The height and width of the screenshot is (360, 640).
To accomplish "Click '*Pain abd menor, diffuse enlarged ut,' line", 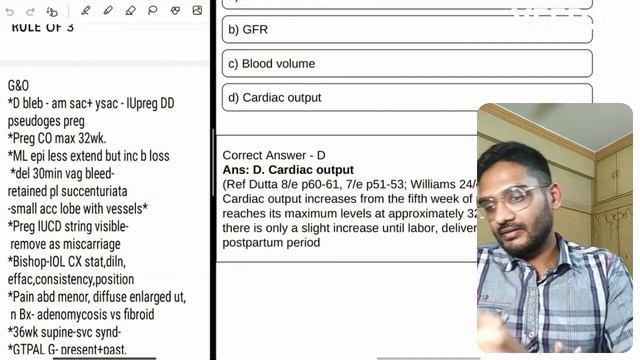I will (97, 297).
